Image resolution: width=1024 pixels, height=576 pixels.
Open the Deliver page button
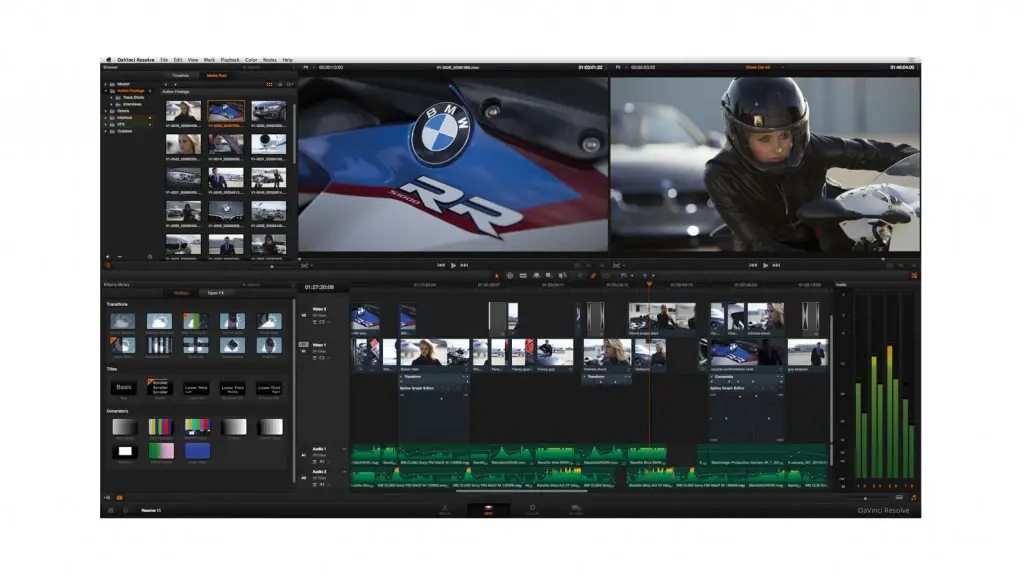(x=576, y=510)
